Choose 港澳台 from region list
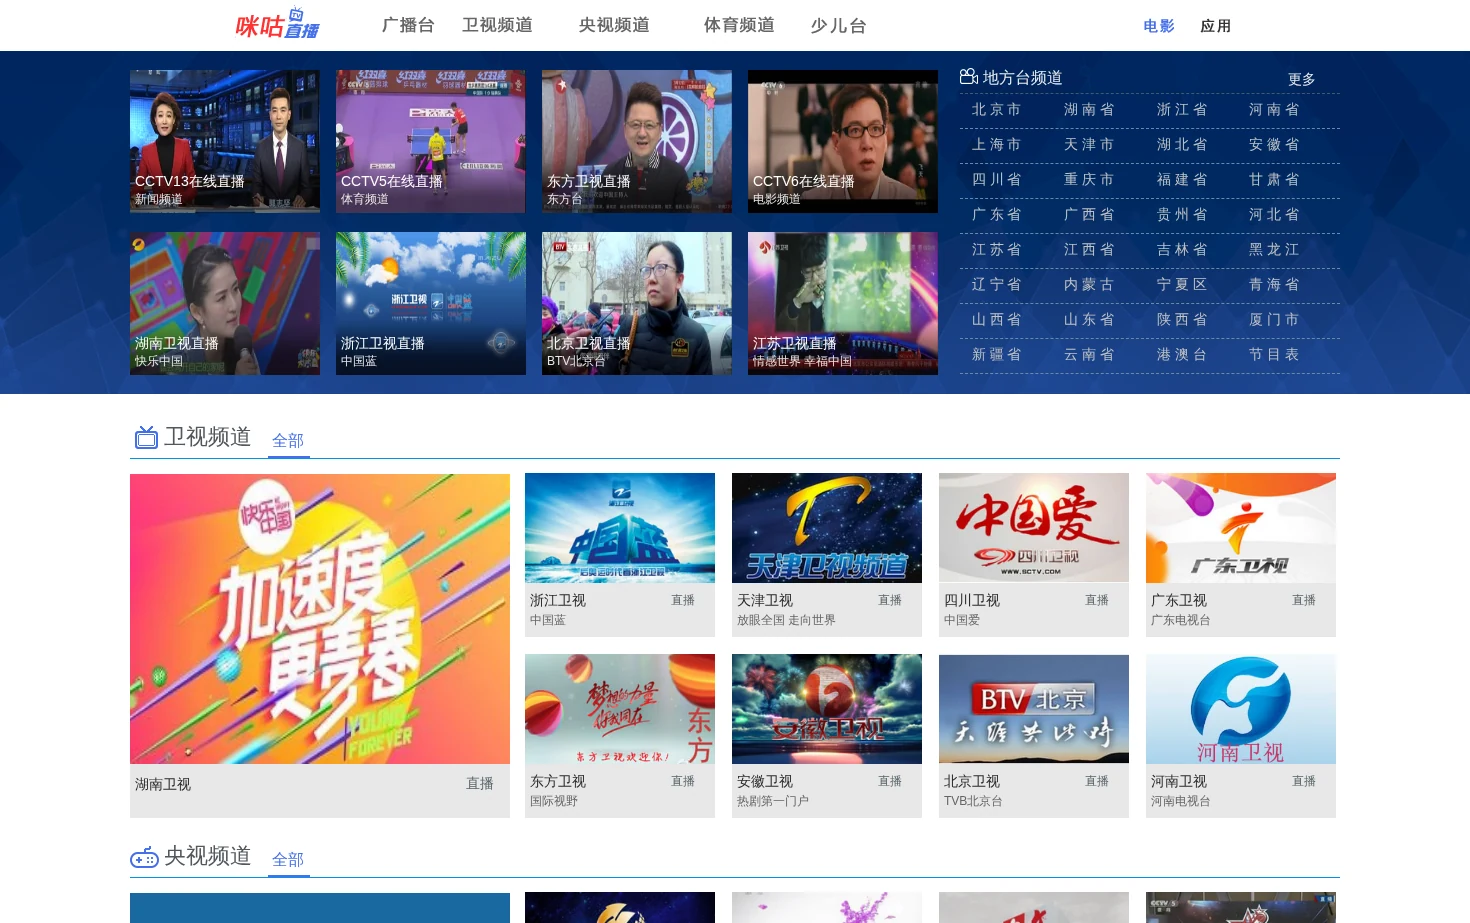This screenshot has width=1470, height=923. pyautogui.click(x=1182, y=355)
